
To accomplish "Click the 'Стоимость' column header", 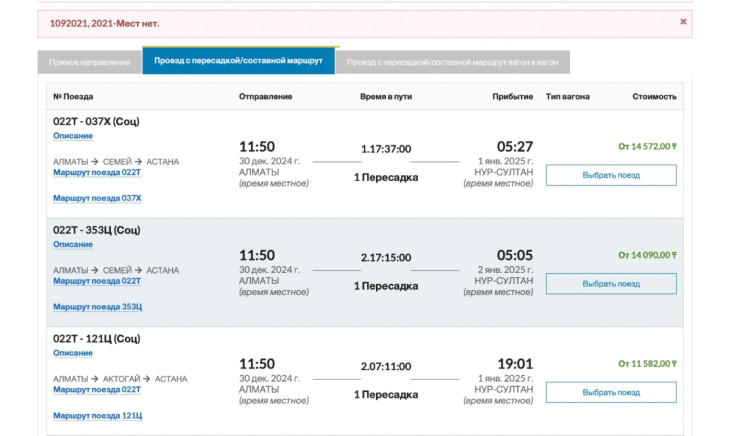I will click(654, 97).
